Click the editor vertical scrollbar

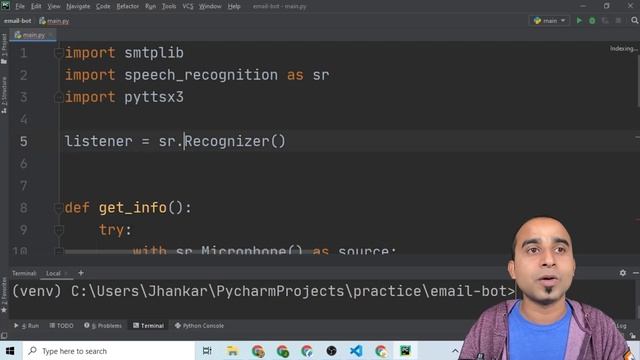638,80
